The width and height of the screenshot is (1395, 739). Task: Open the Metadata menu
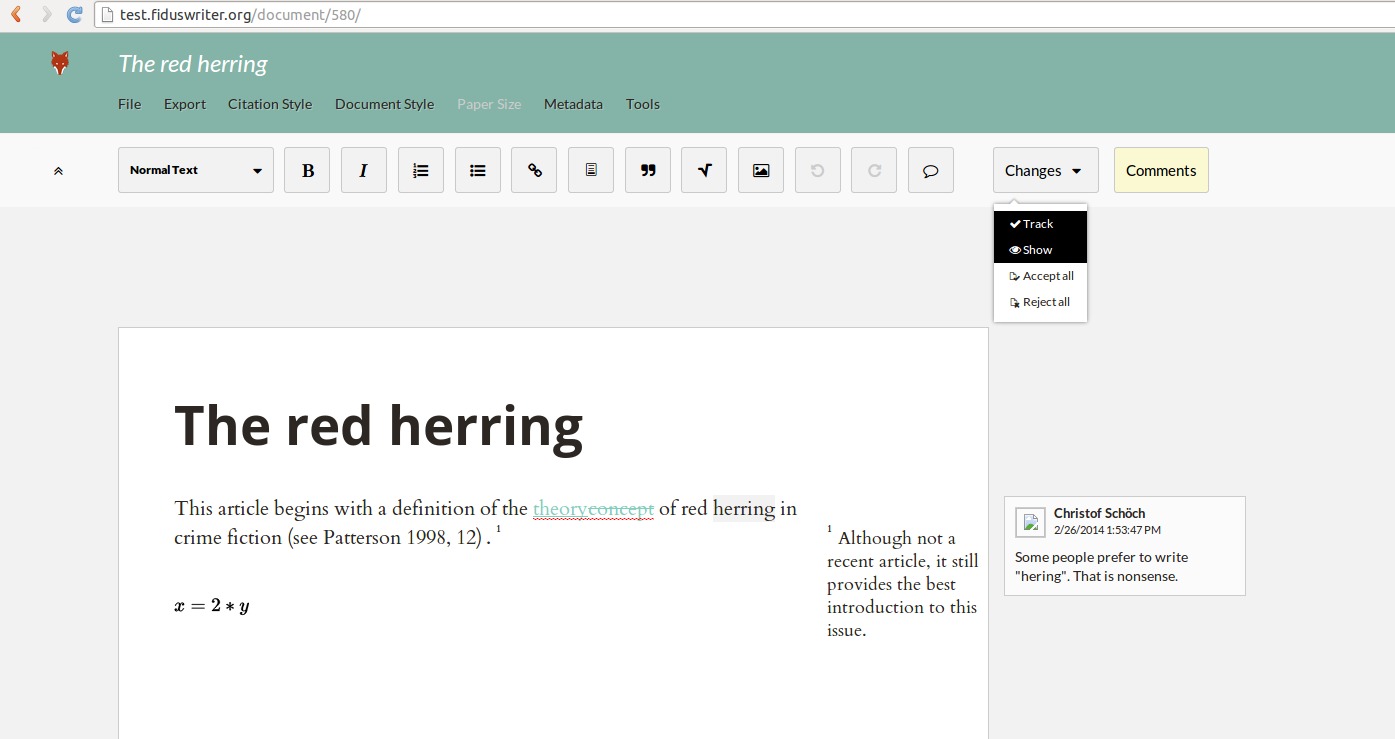point(573,104)
